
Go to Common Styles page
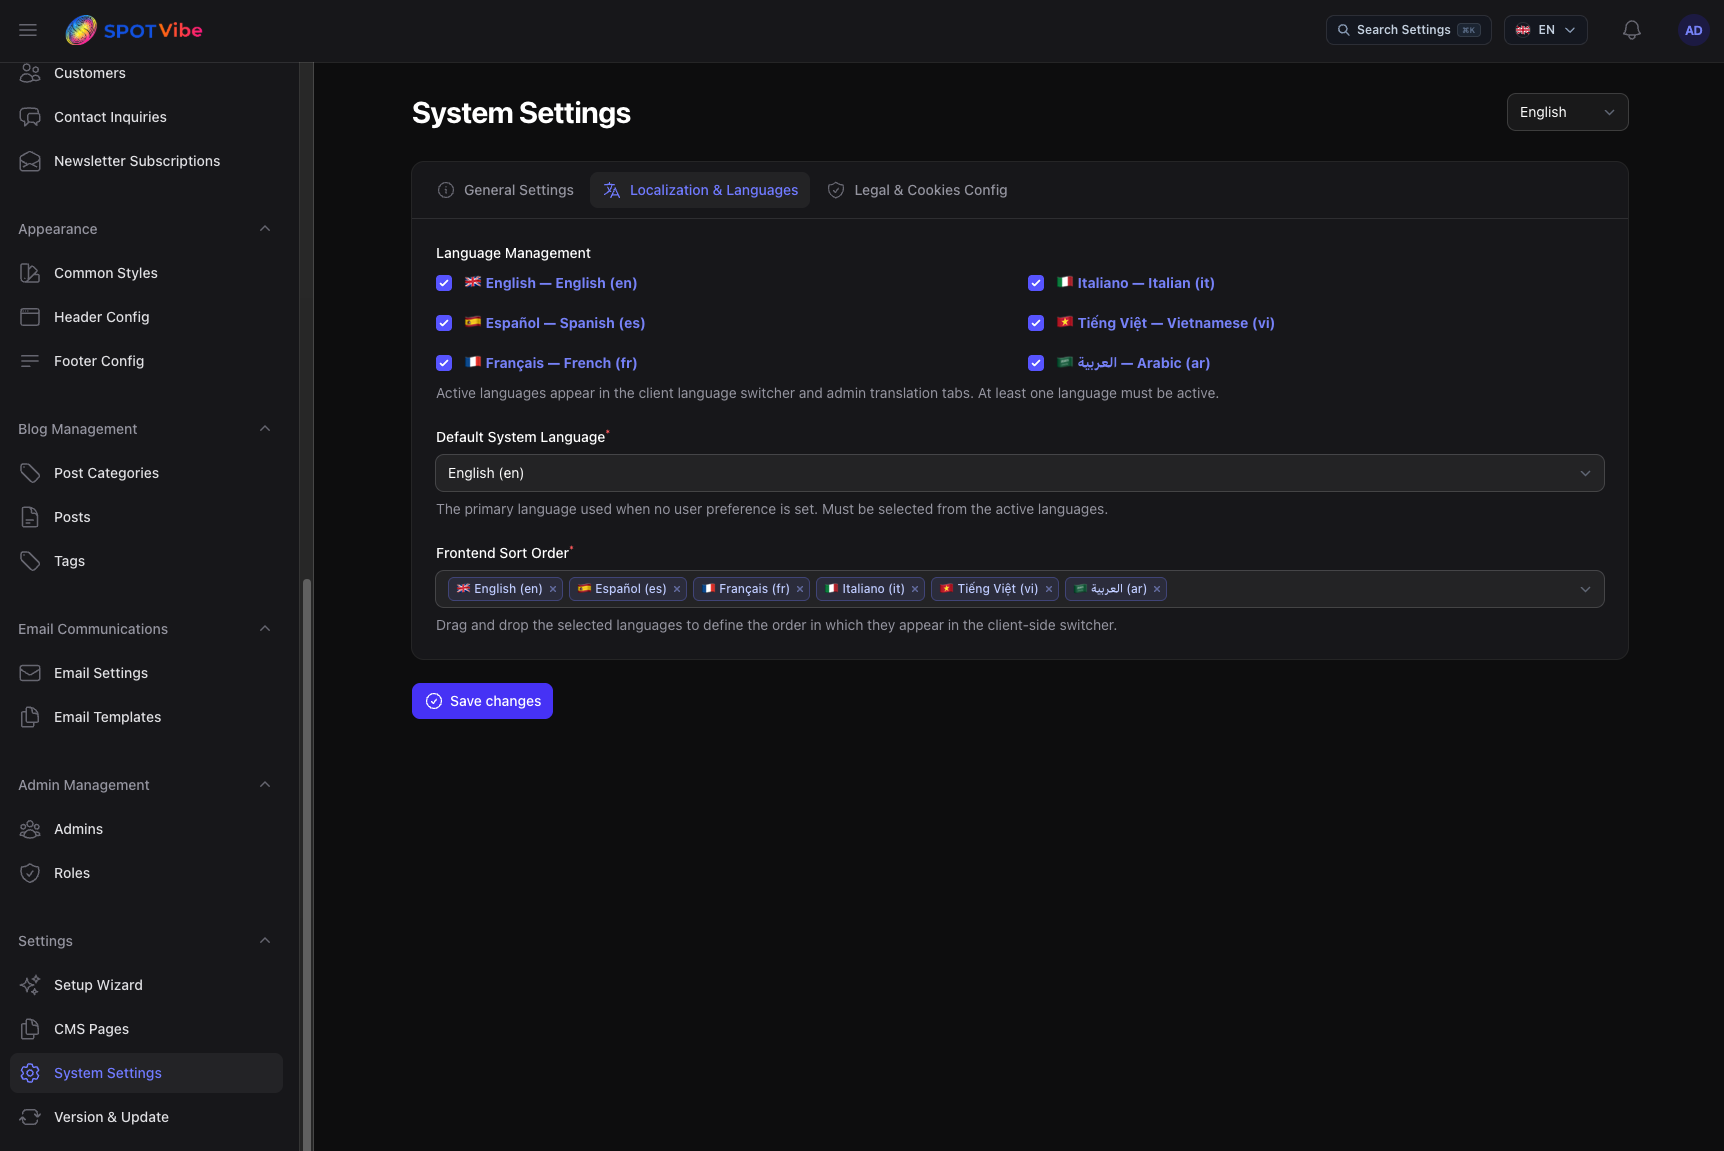146,273
